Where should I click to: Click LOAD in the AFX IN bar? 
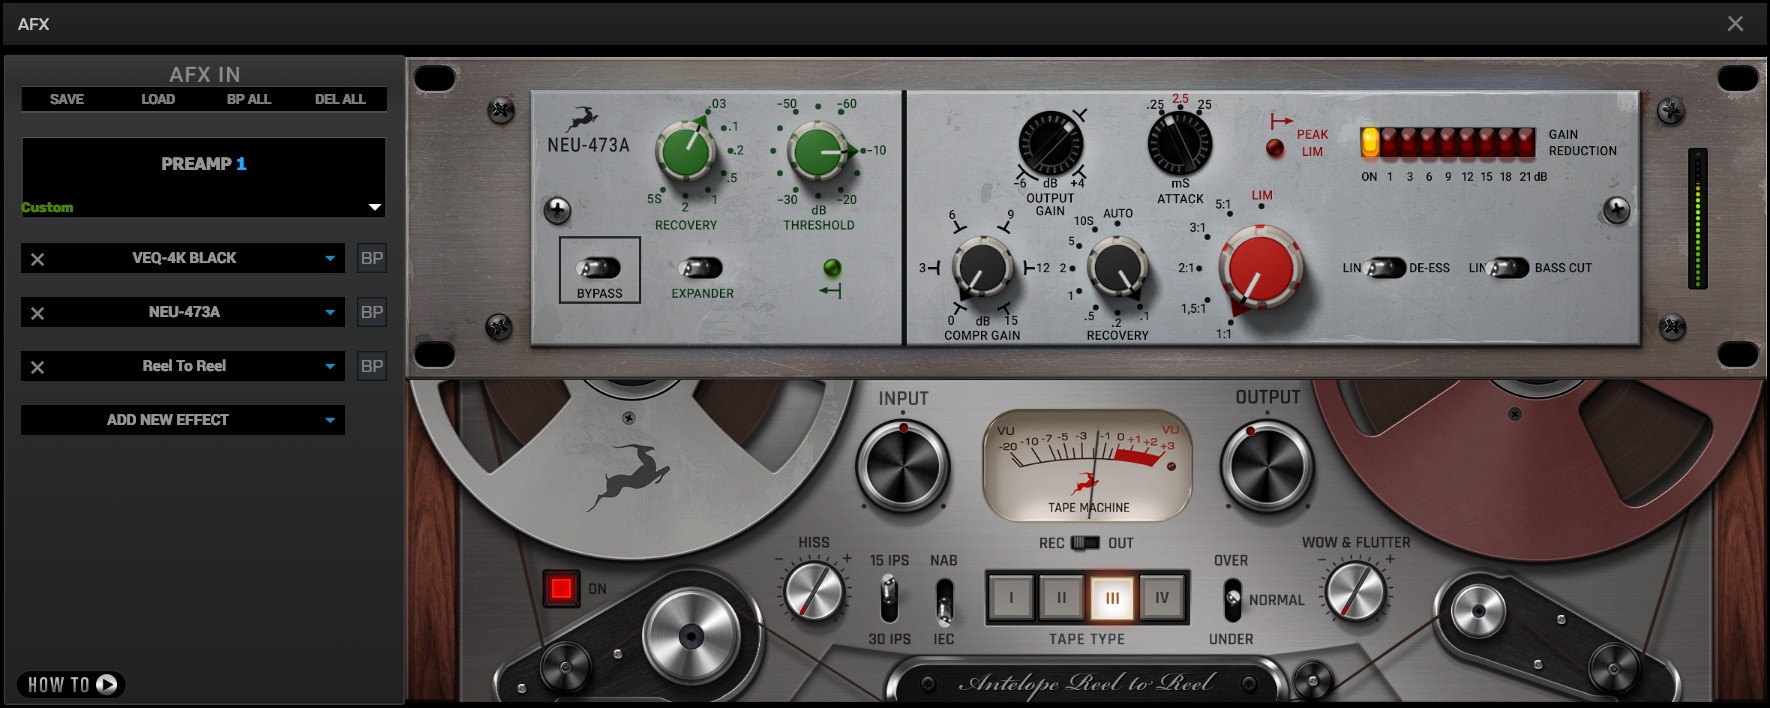[x=158, y=99]
